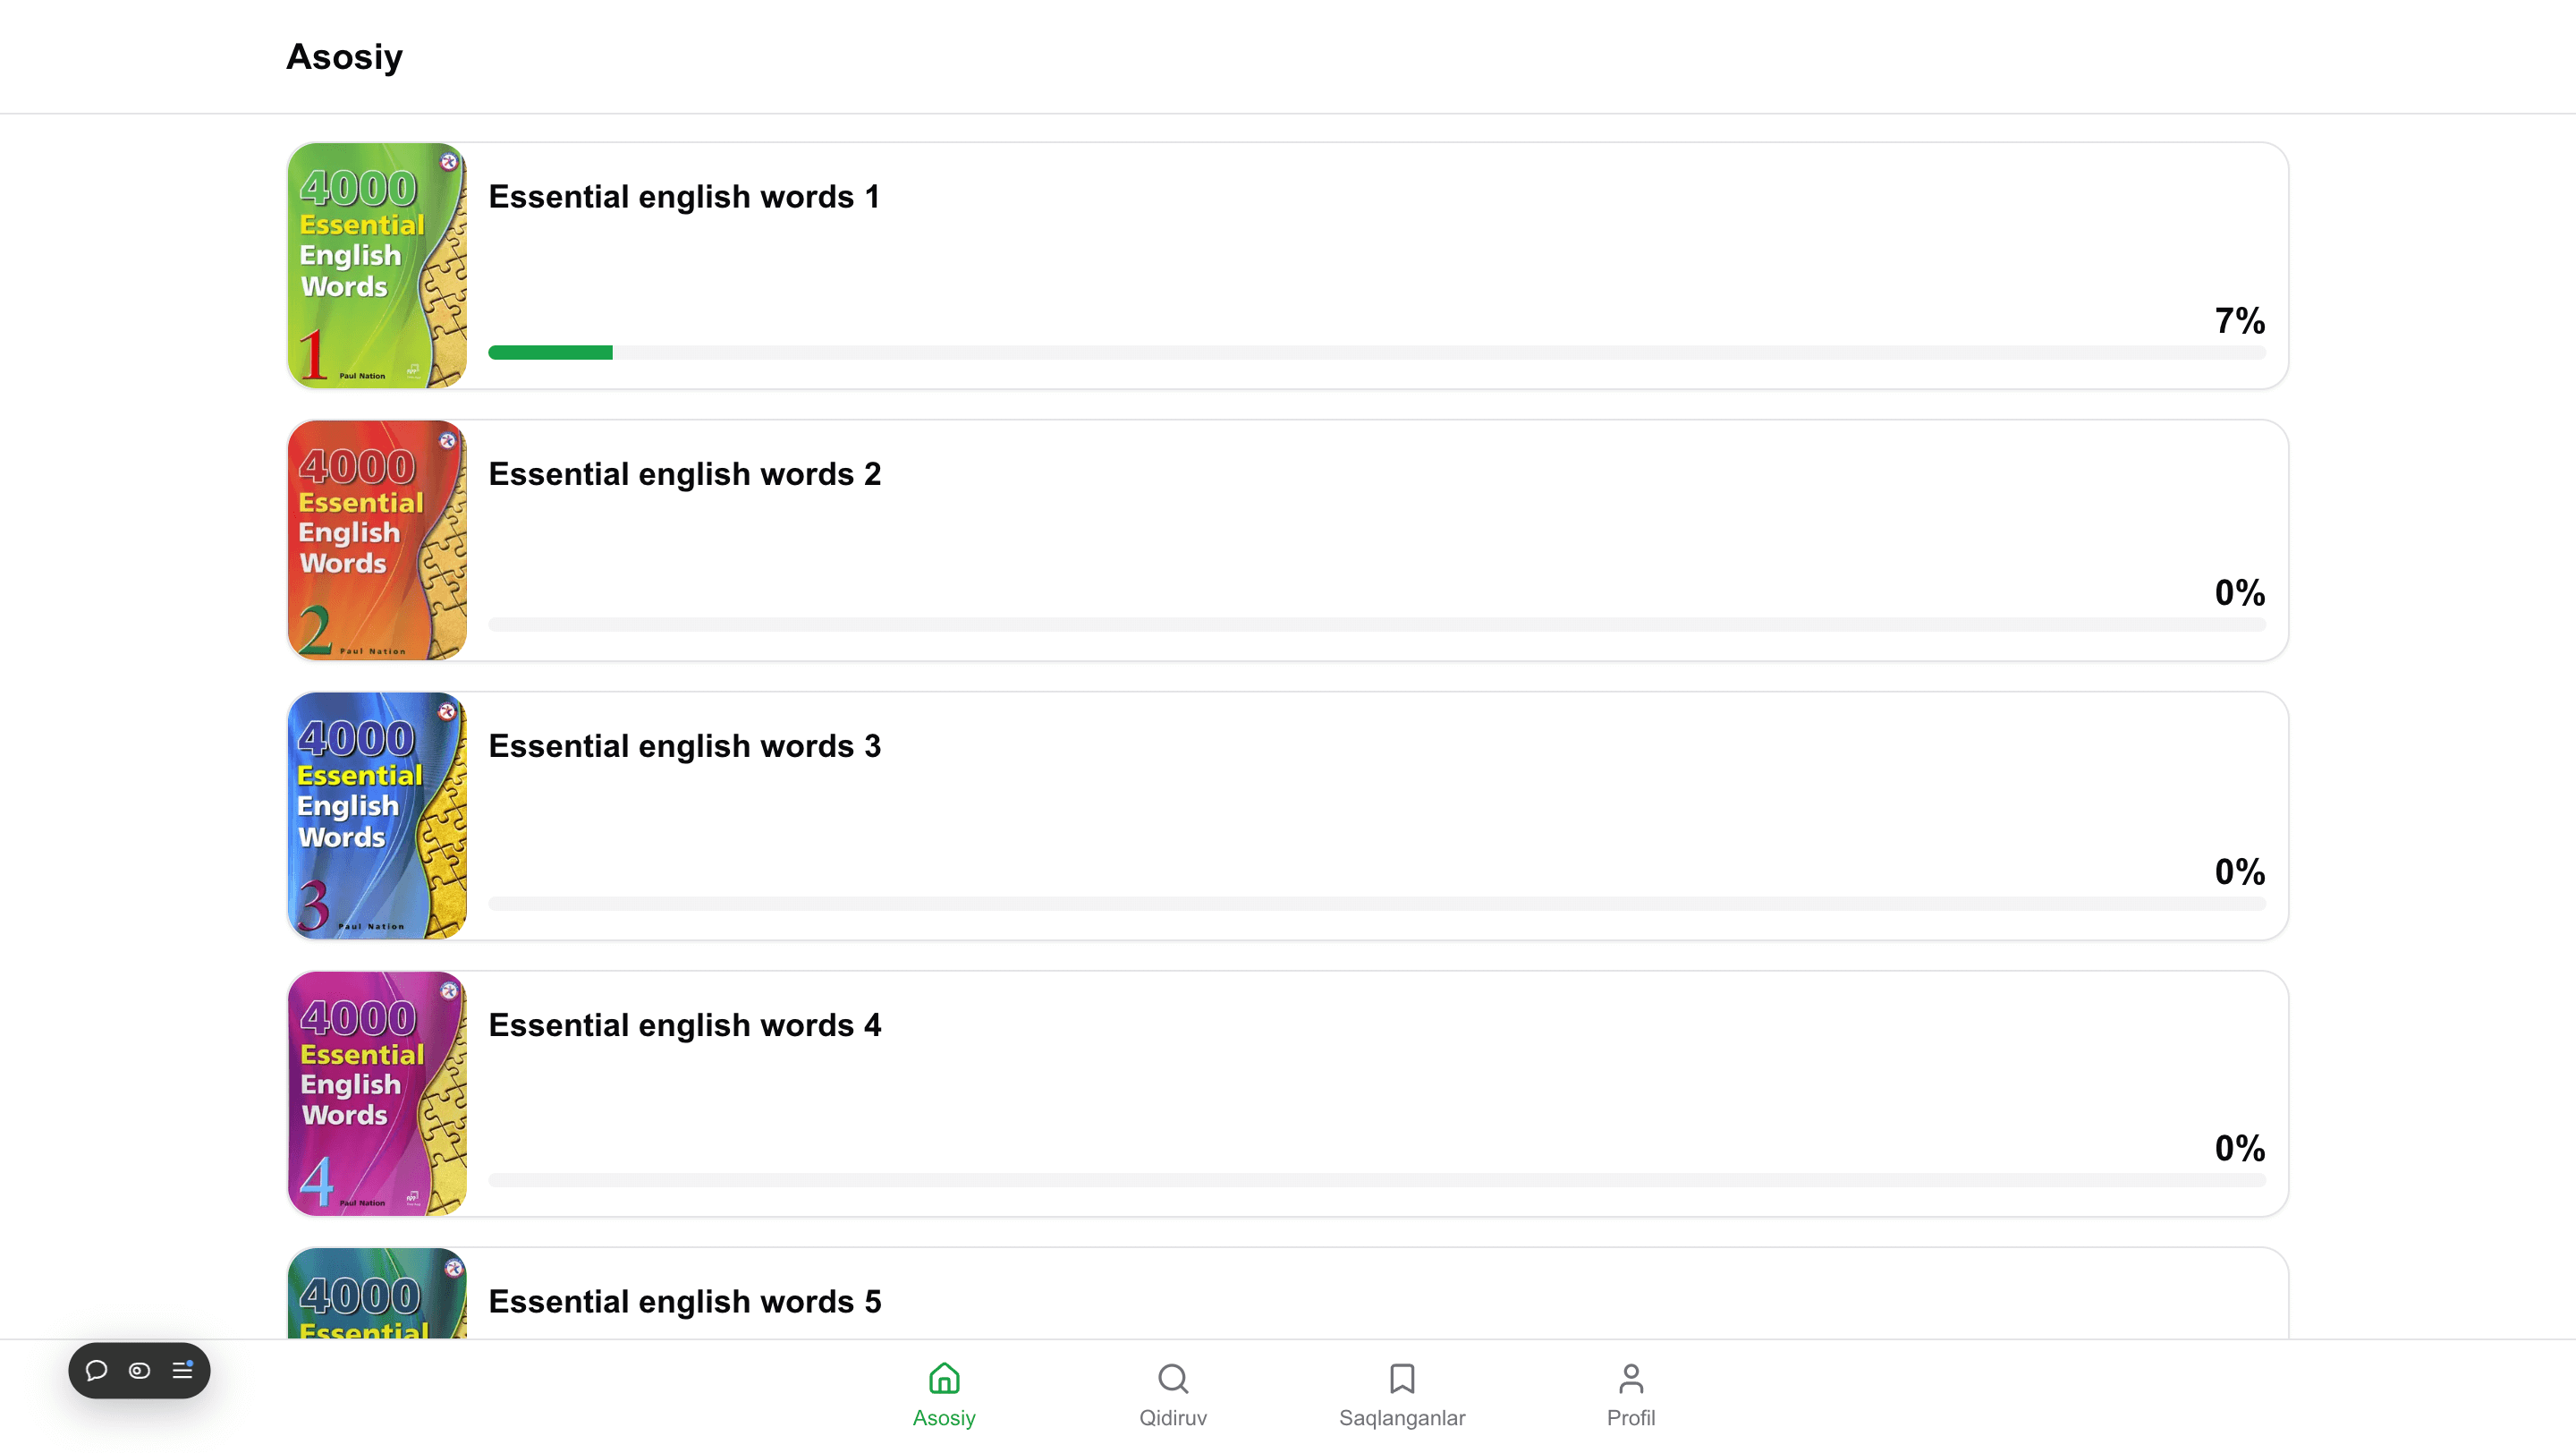Open the red book 2 cover image

point(377,540)
